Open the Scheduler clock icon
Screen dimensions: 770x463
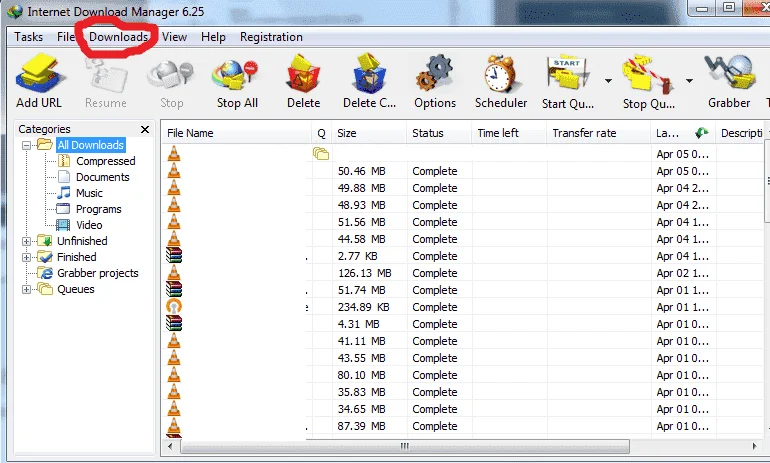tap(500, 74)
